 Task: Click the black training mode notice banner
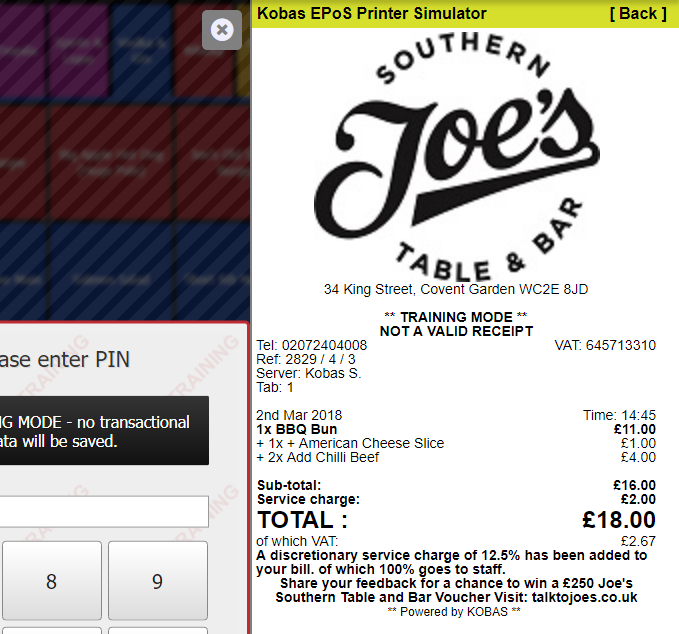click(x=104, y=430)
